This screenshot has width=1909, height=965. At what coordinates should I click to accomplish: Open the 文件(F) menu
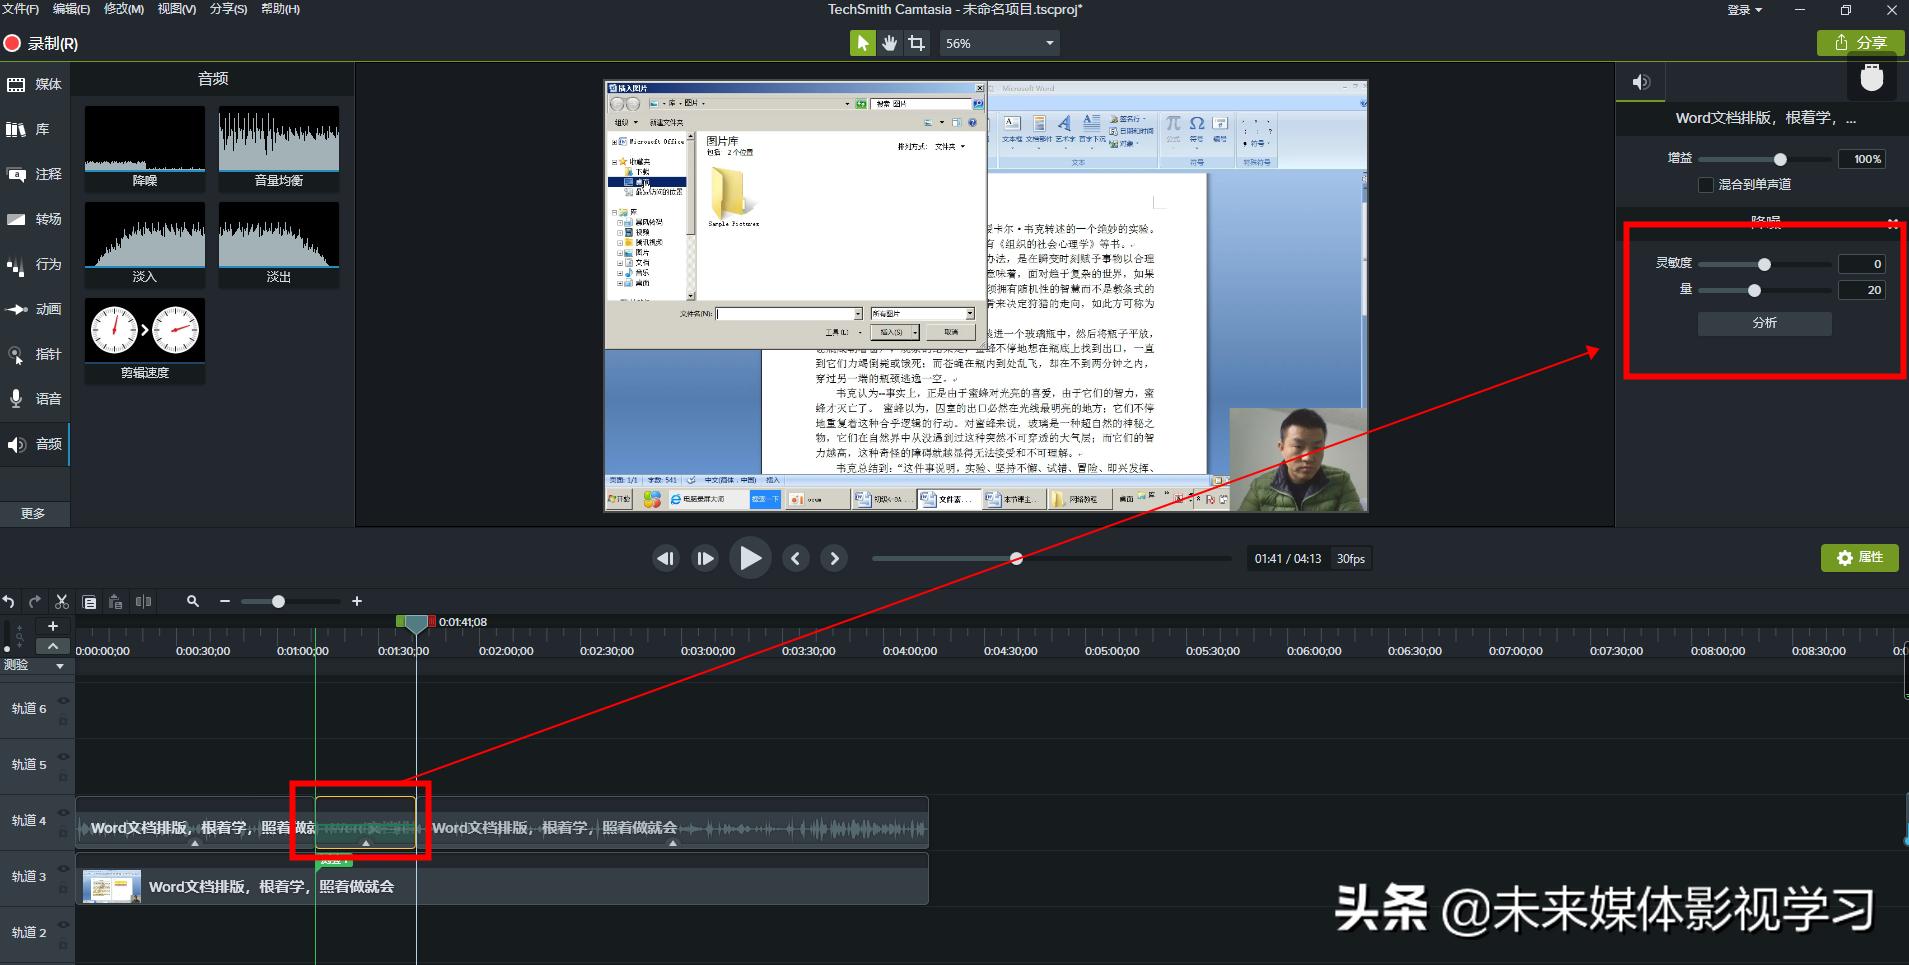pos(20,9)
